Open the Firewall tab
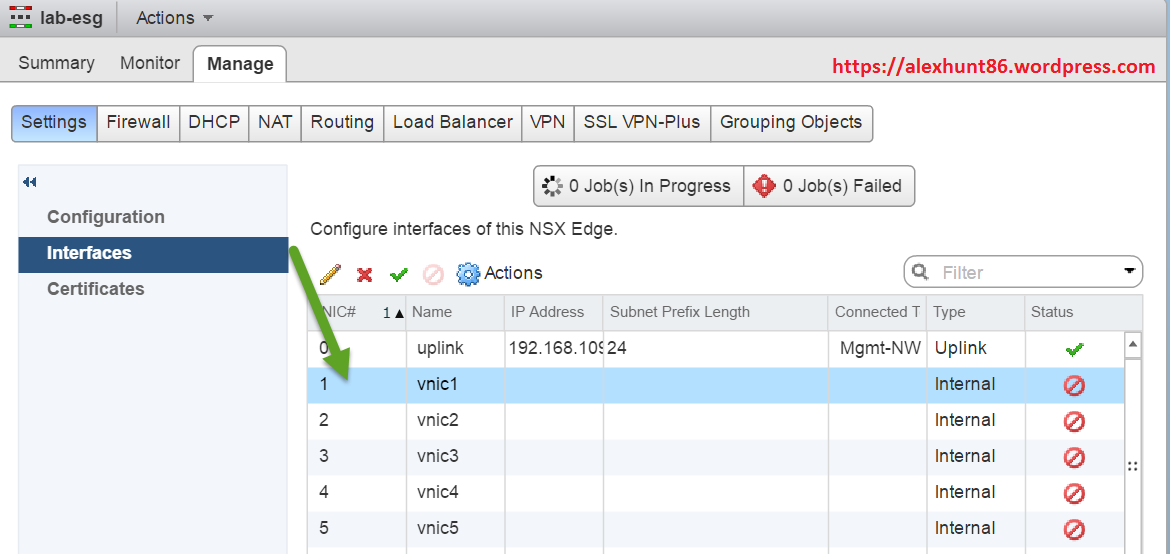Image resolution: width=1170 pixels, height=554 pixels. [138, 122]
